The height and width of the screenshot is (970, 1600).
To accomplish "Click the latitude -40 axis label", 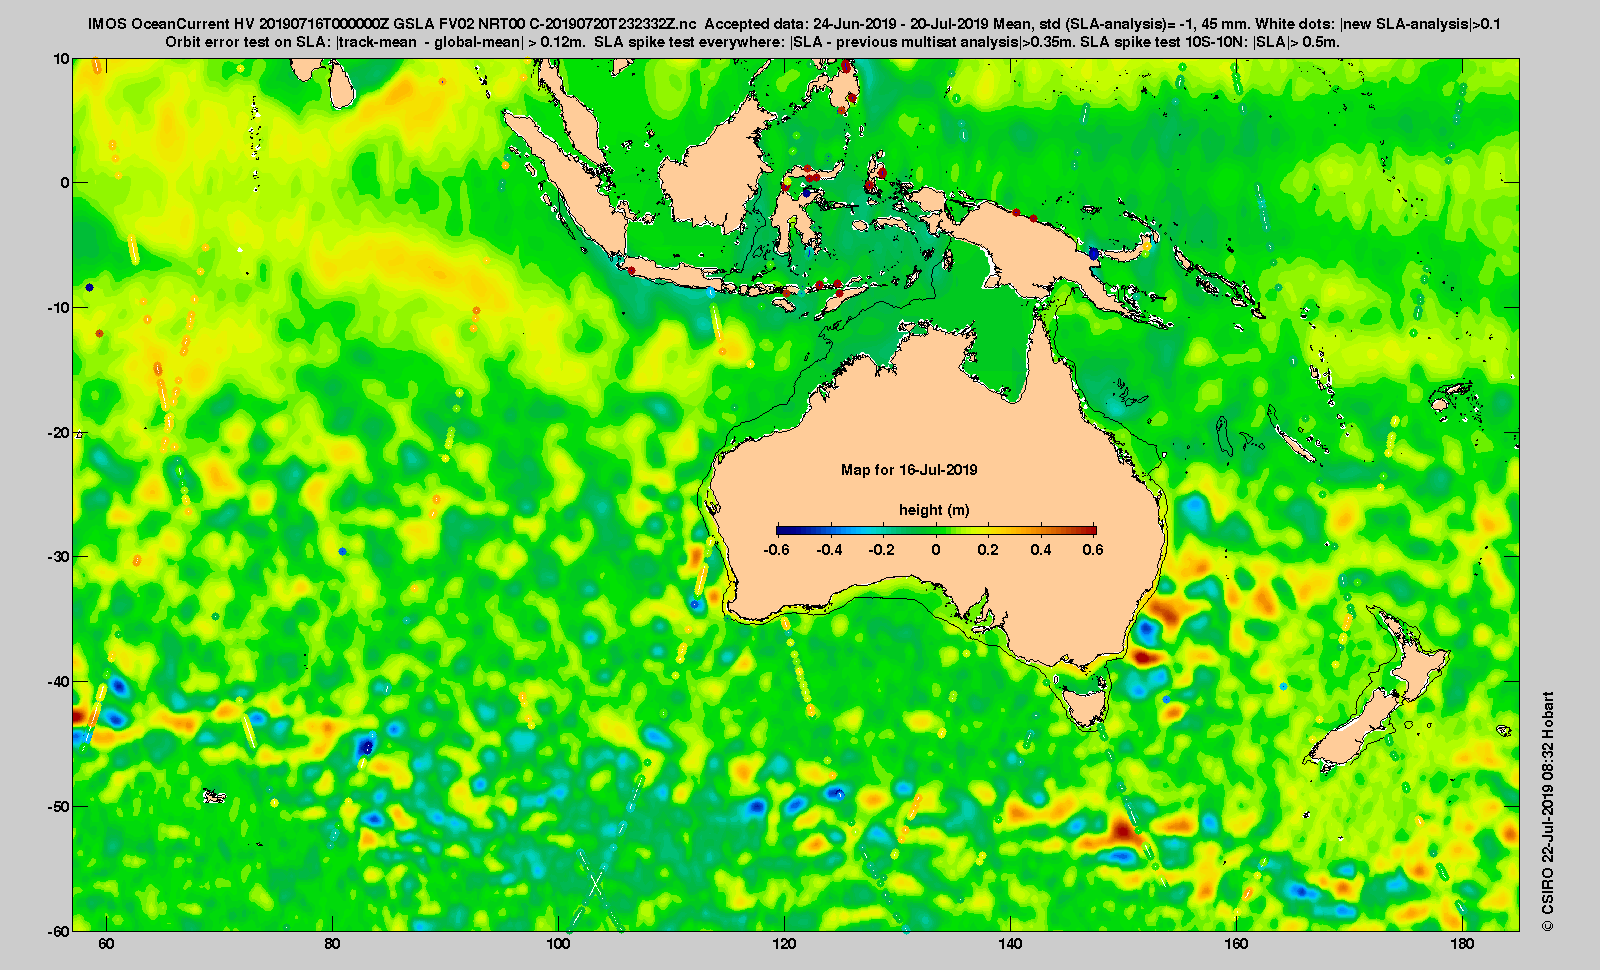I will click(x=58, y=682).
